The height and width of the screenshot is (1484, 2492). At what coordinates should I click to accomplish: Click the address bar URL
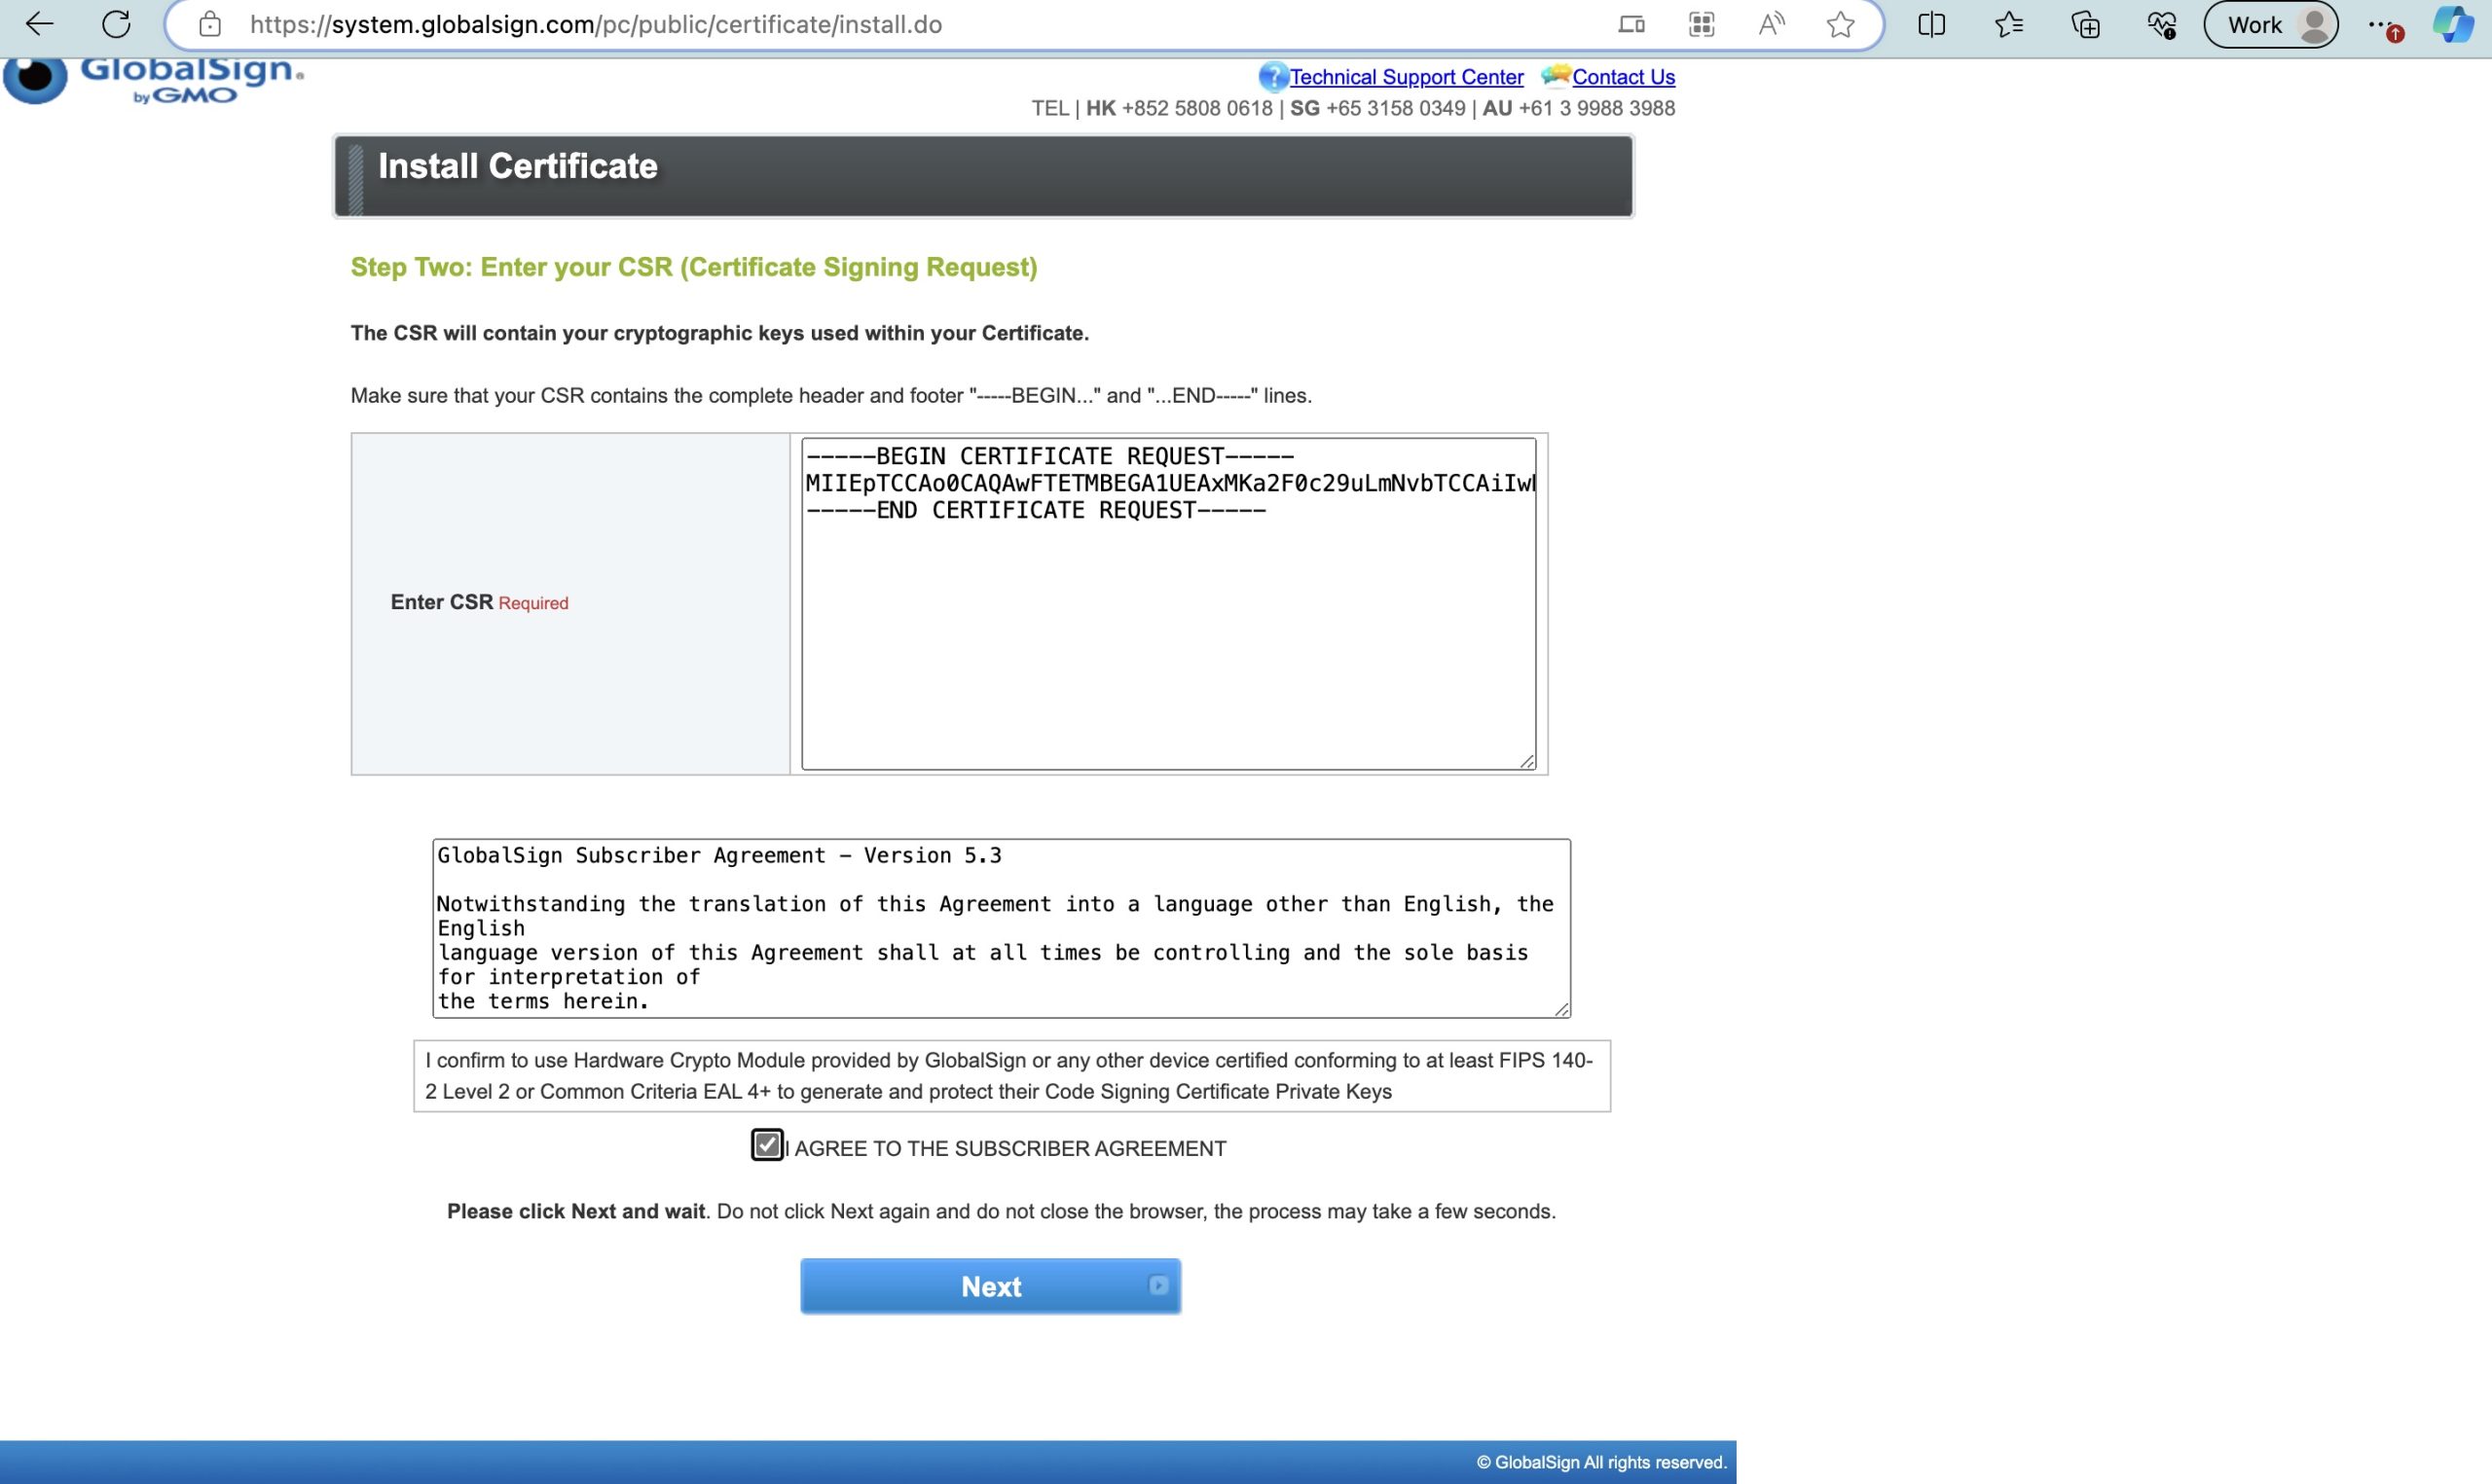pyautogui.click(x=596, y=24)
